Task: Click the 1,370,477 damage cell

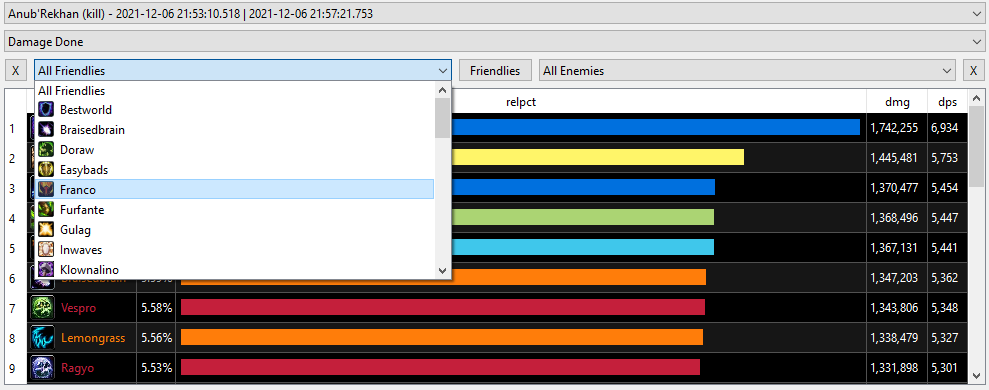Action: [897, 188]
